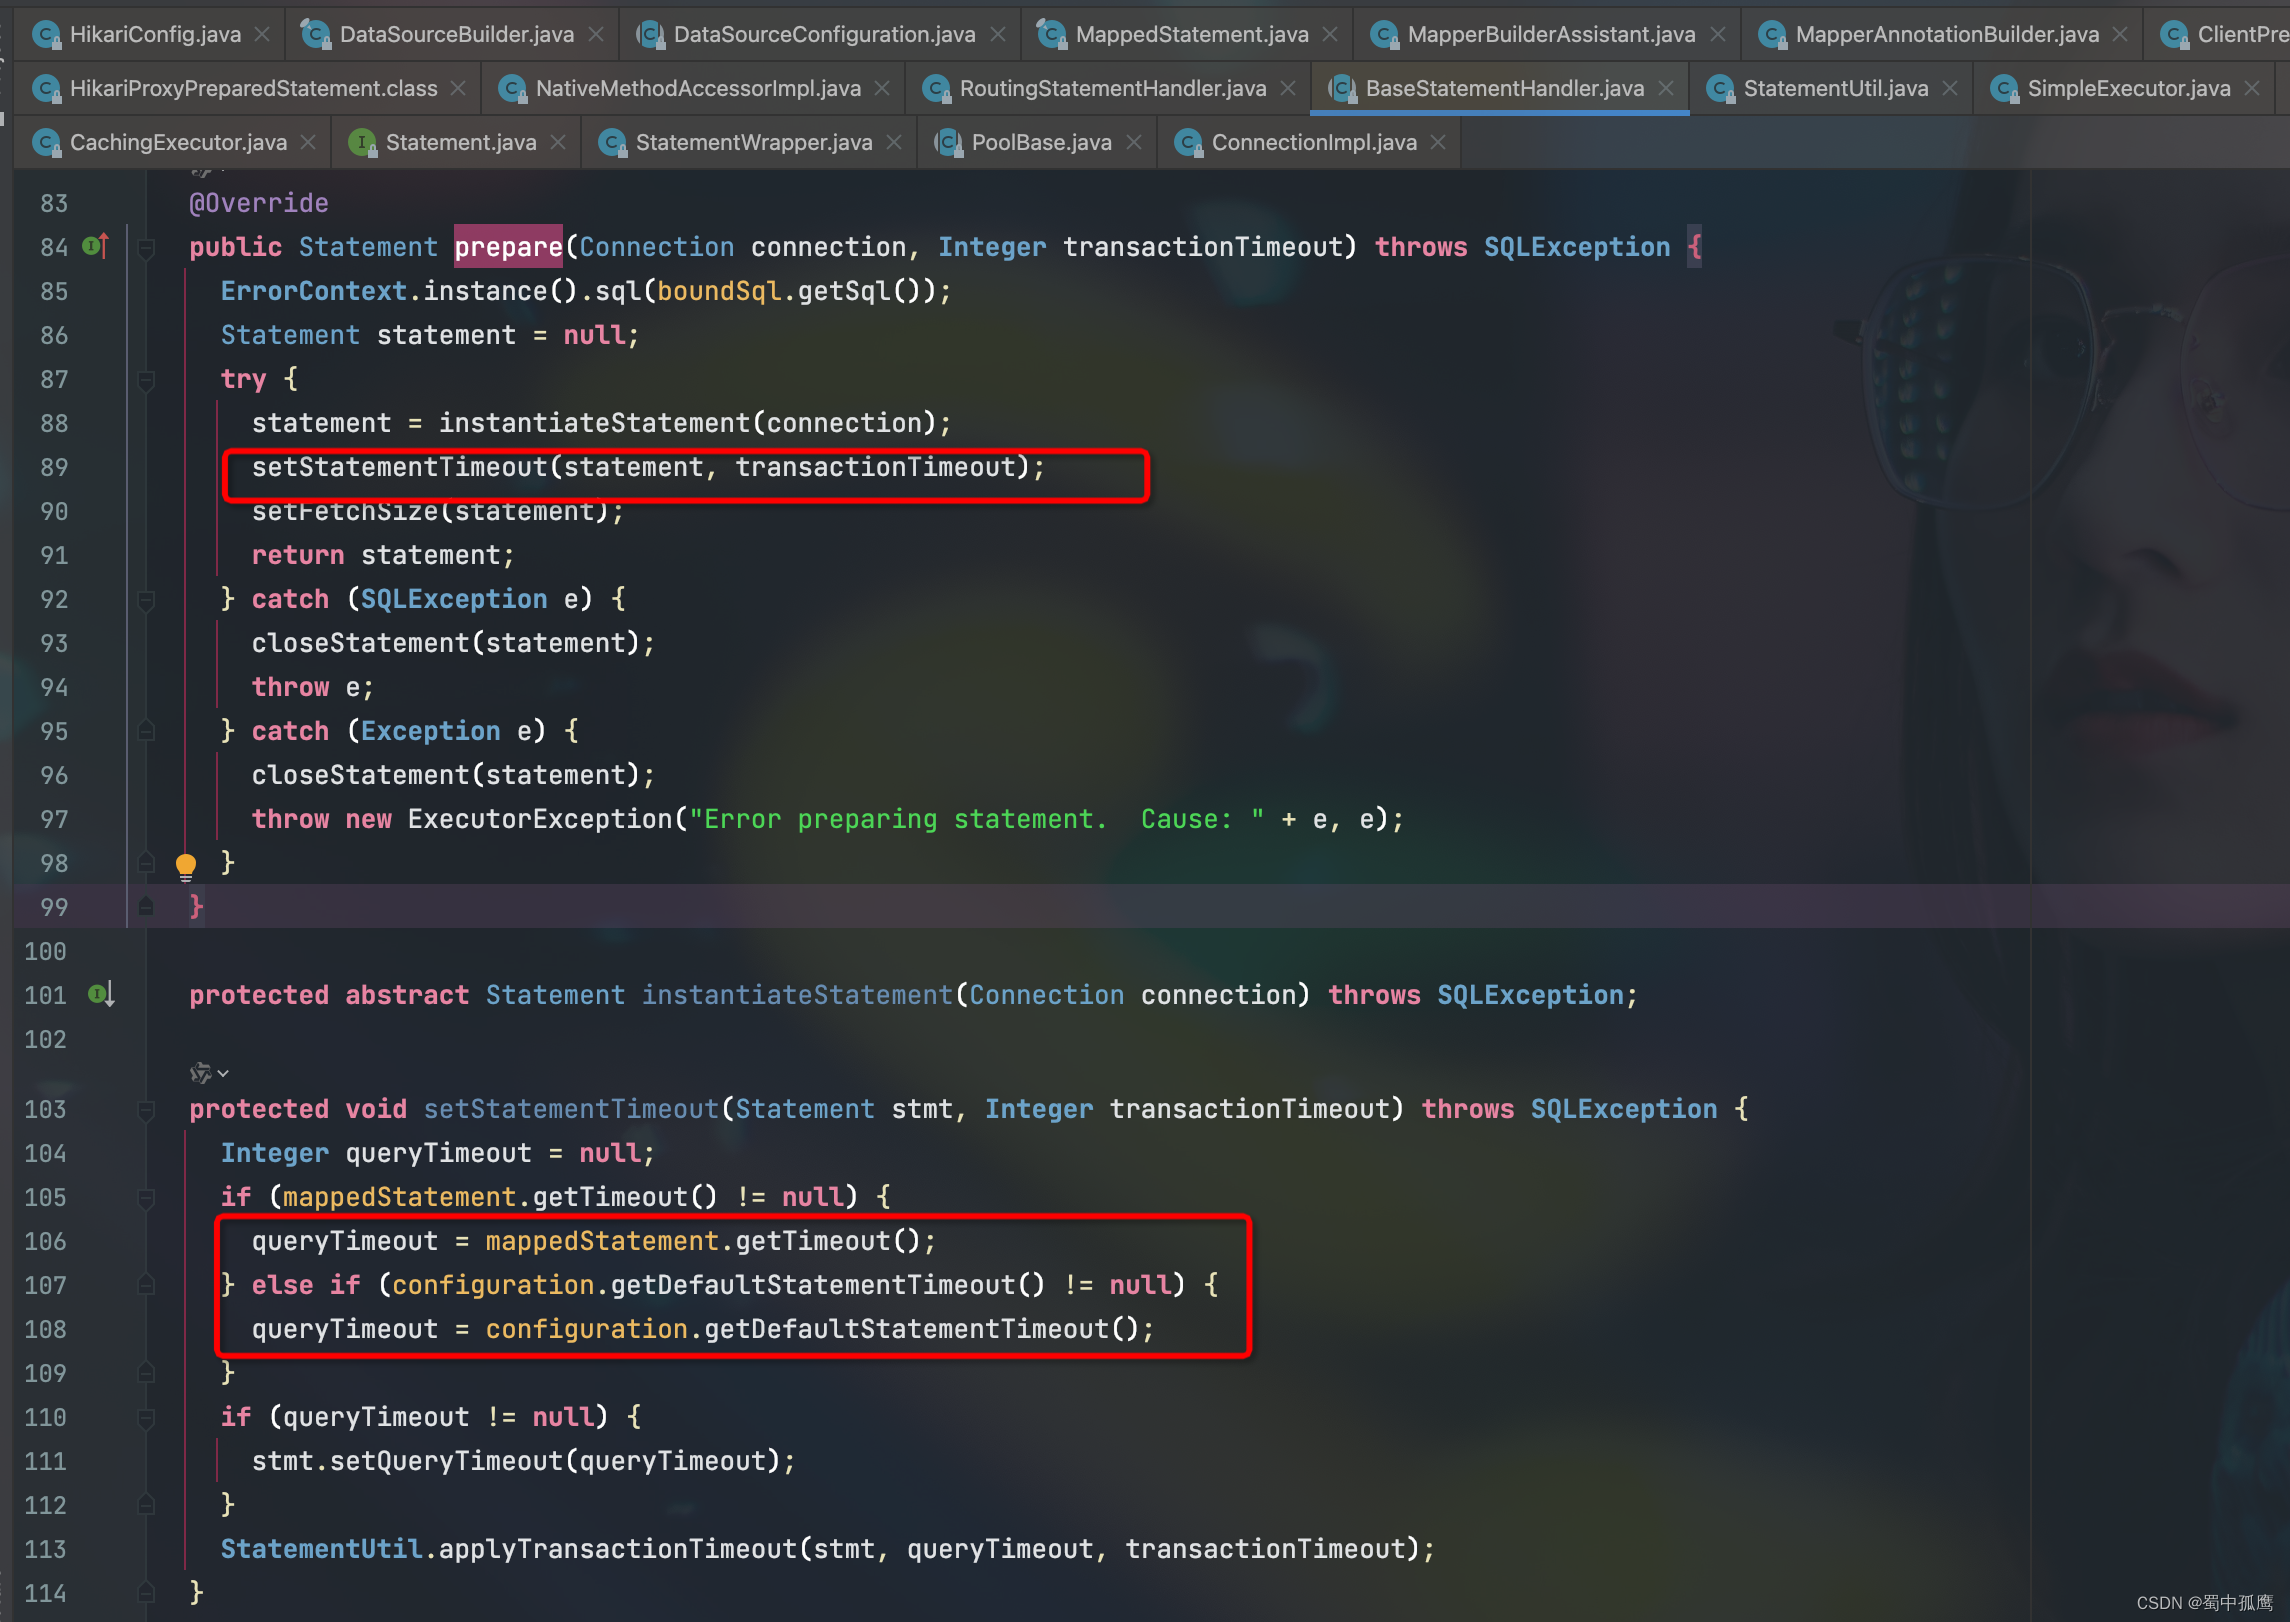Click the implements-method gutter icon on line 84
The height and width of the screenshot is (1622, 2290).
pos(96,246)
